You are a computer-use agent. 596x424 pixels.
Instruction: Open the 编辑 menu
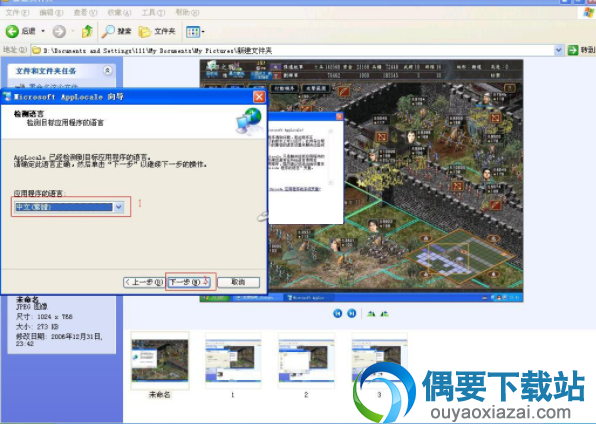click(x=51, y=13)
